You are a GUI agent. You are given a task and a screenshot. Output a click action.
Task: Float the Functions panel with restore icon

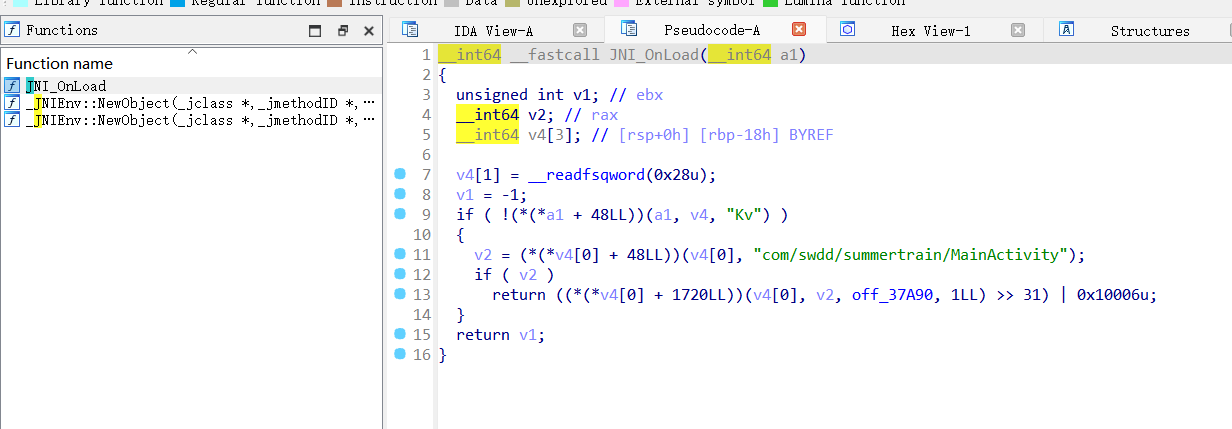click(x=342, y=31)
